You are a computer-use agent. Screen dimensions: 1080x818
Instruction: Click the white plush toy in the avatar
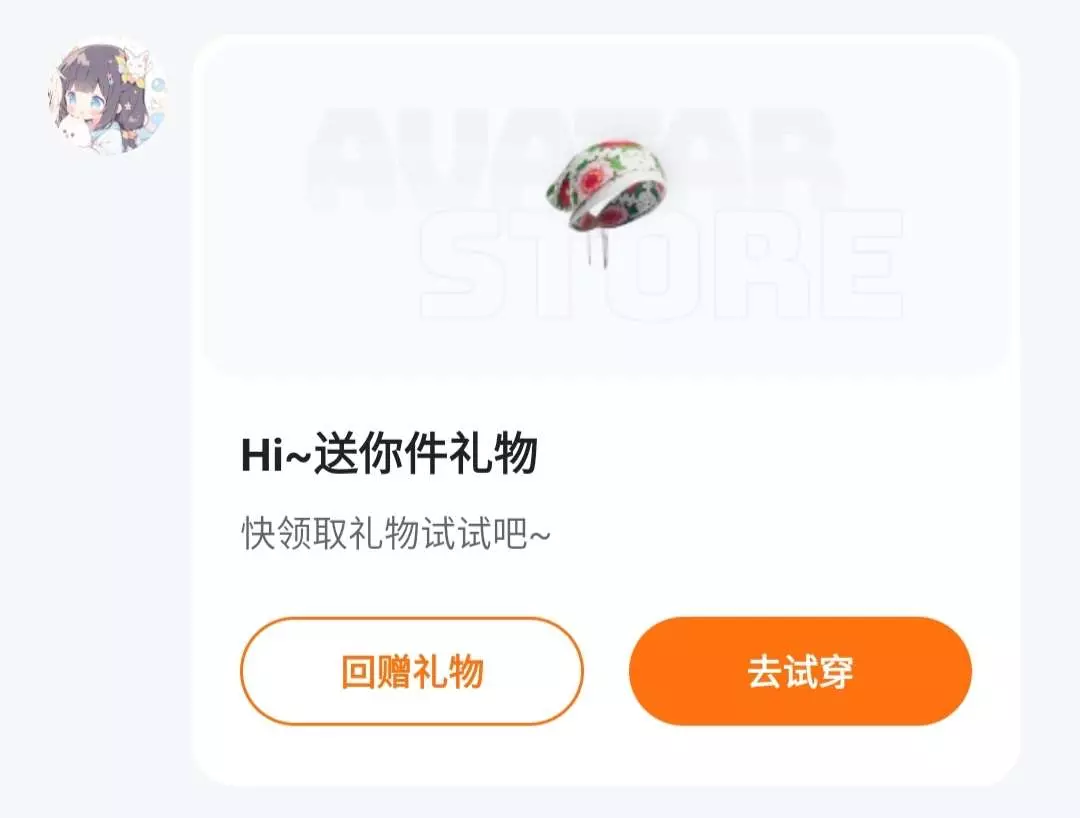76,134
